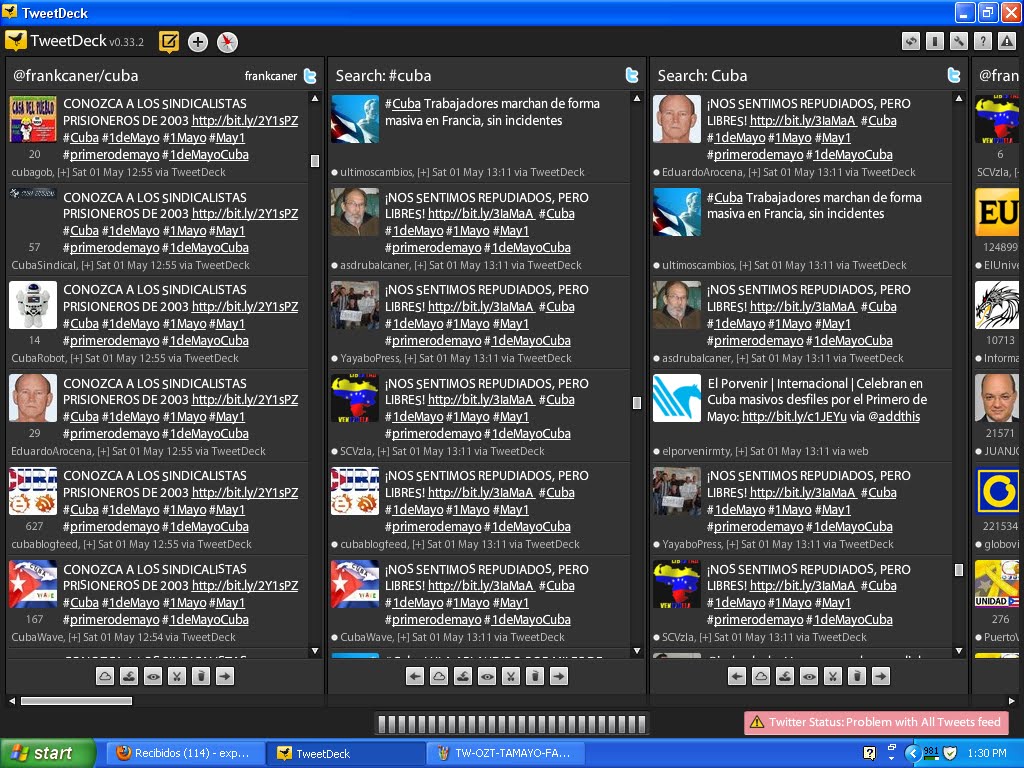Click scroll down arrow in Search: #cuba column
Viewport: 1024px width, 768px height.
pos(637,651)
